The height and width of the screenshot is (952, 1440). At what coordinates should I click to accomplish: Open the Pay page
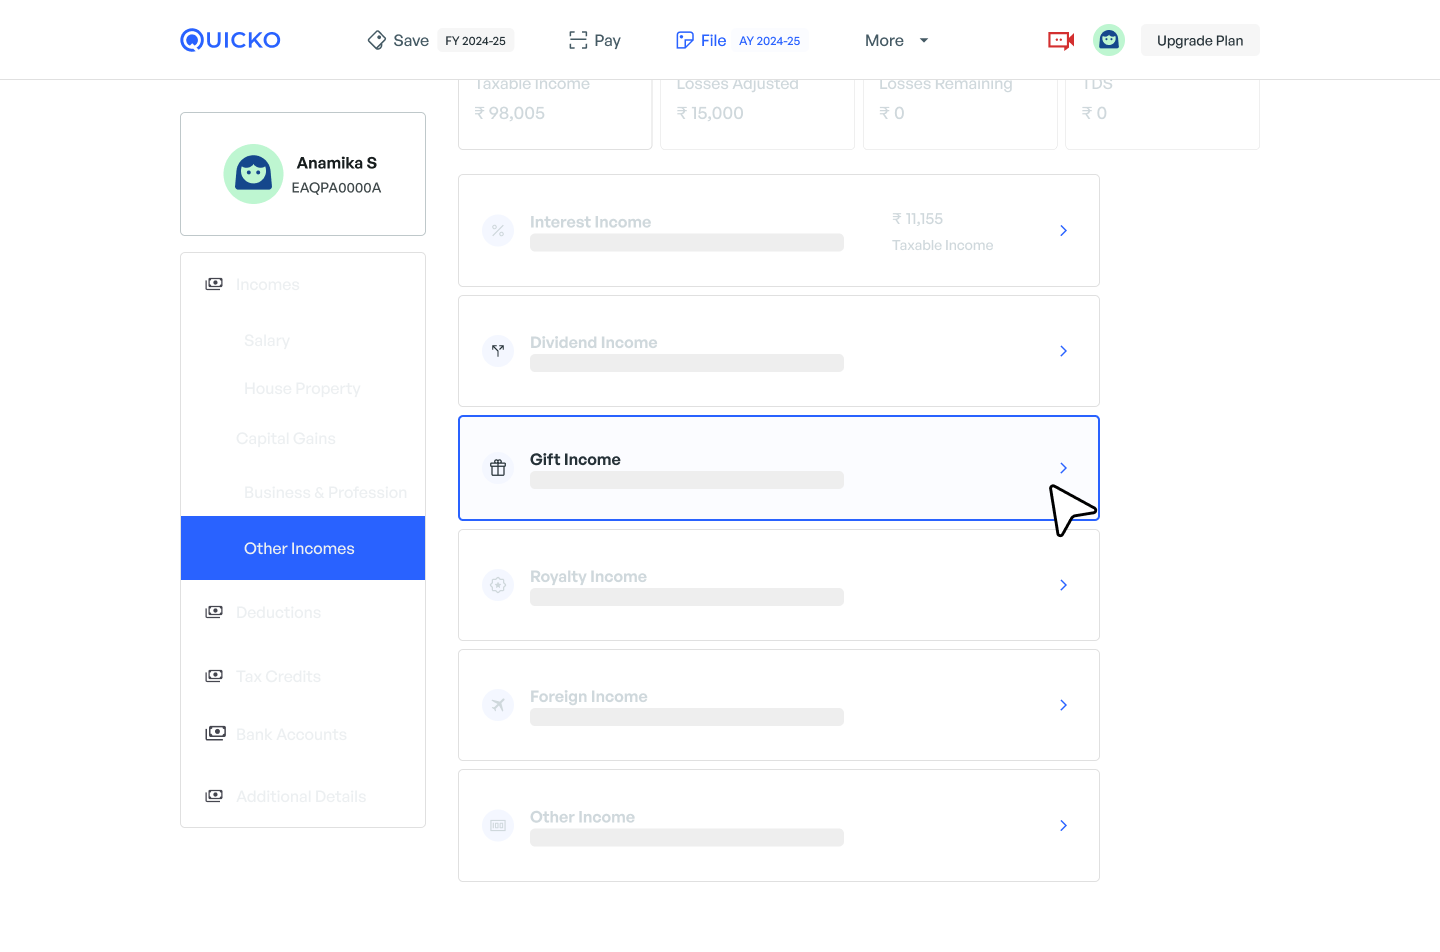595,41
